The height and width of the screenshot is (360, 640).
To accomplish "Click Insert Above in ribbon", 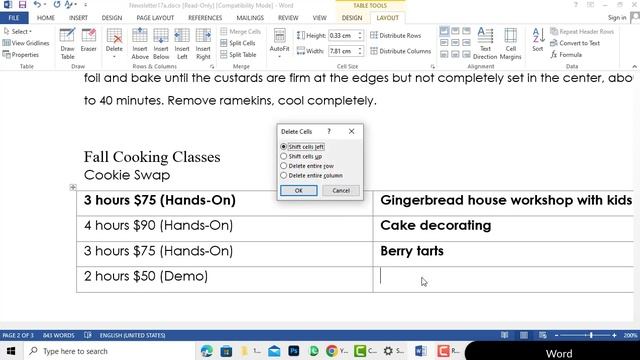I will pos(140,44).
